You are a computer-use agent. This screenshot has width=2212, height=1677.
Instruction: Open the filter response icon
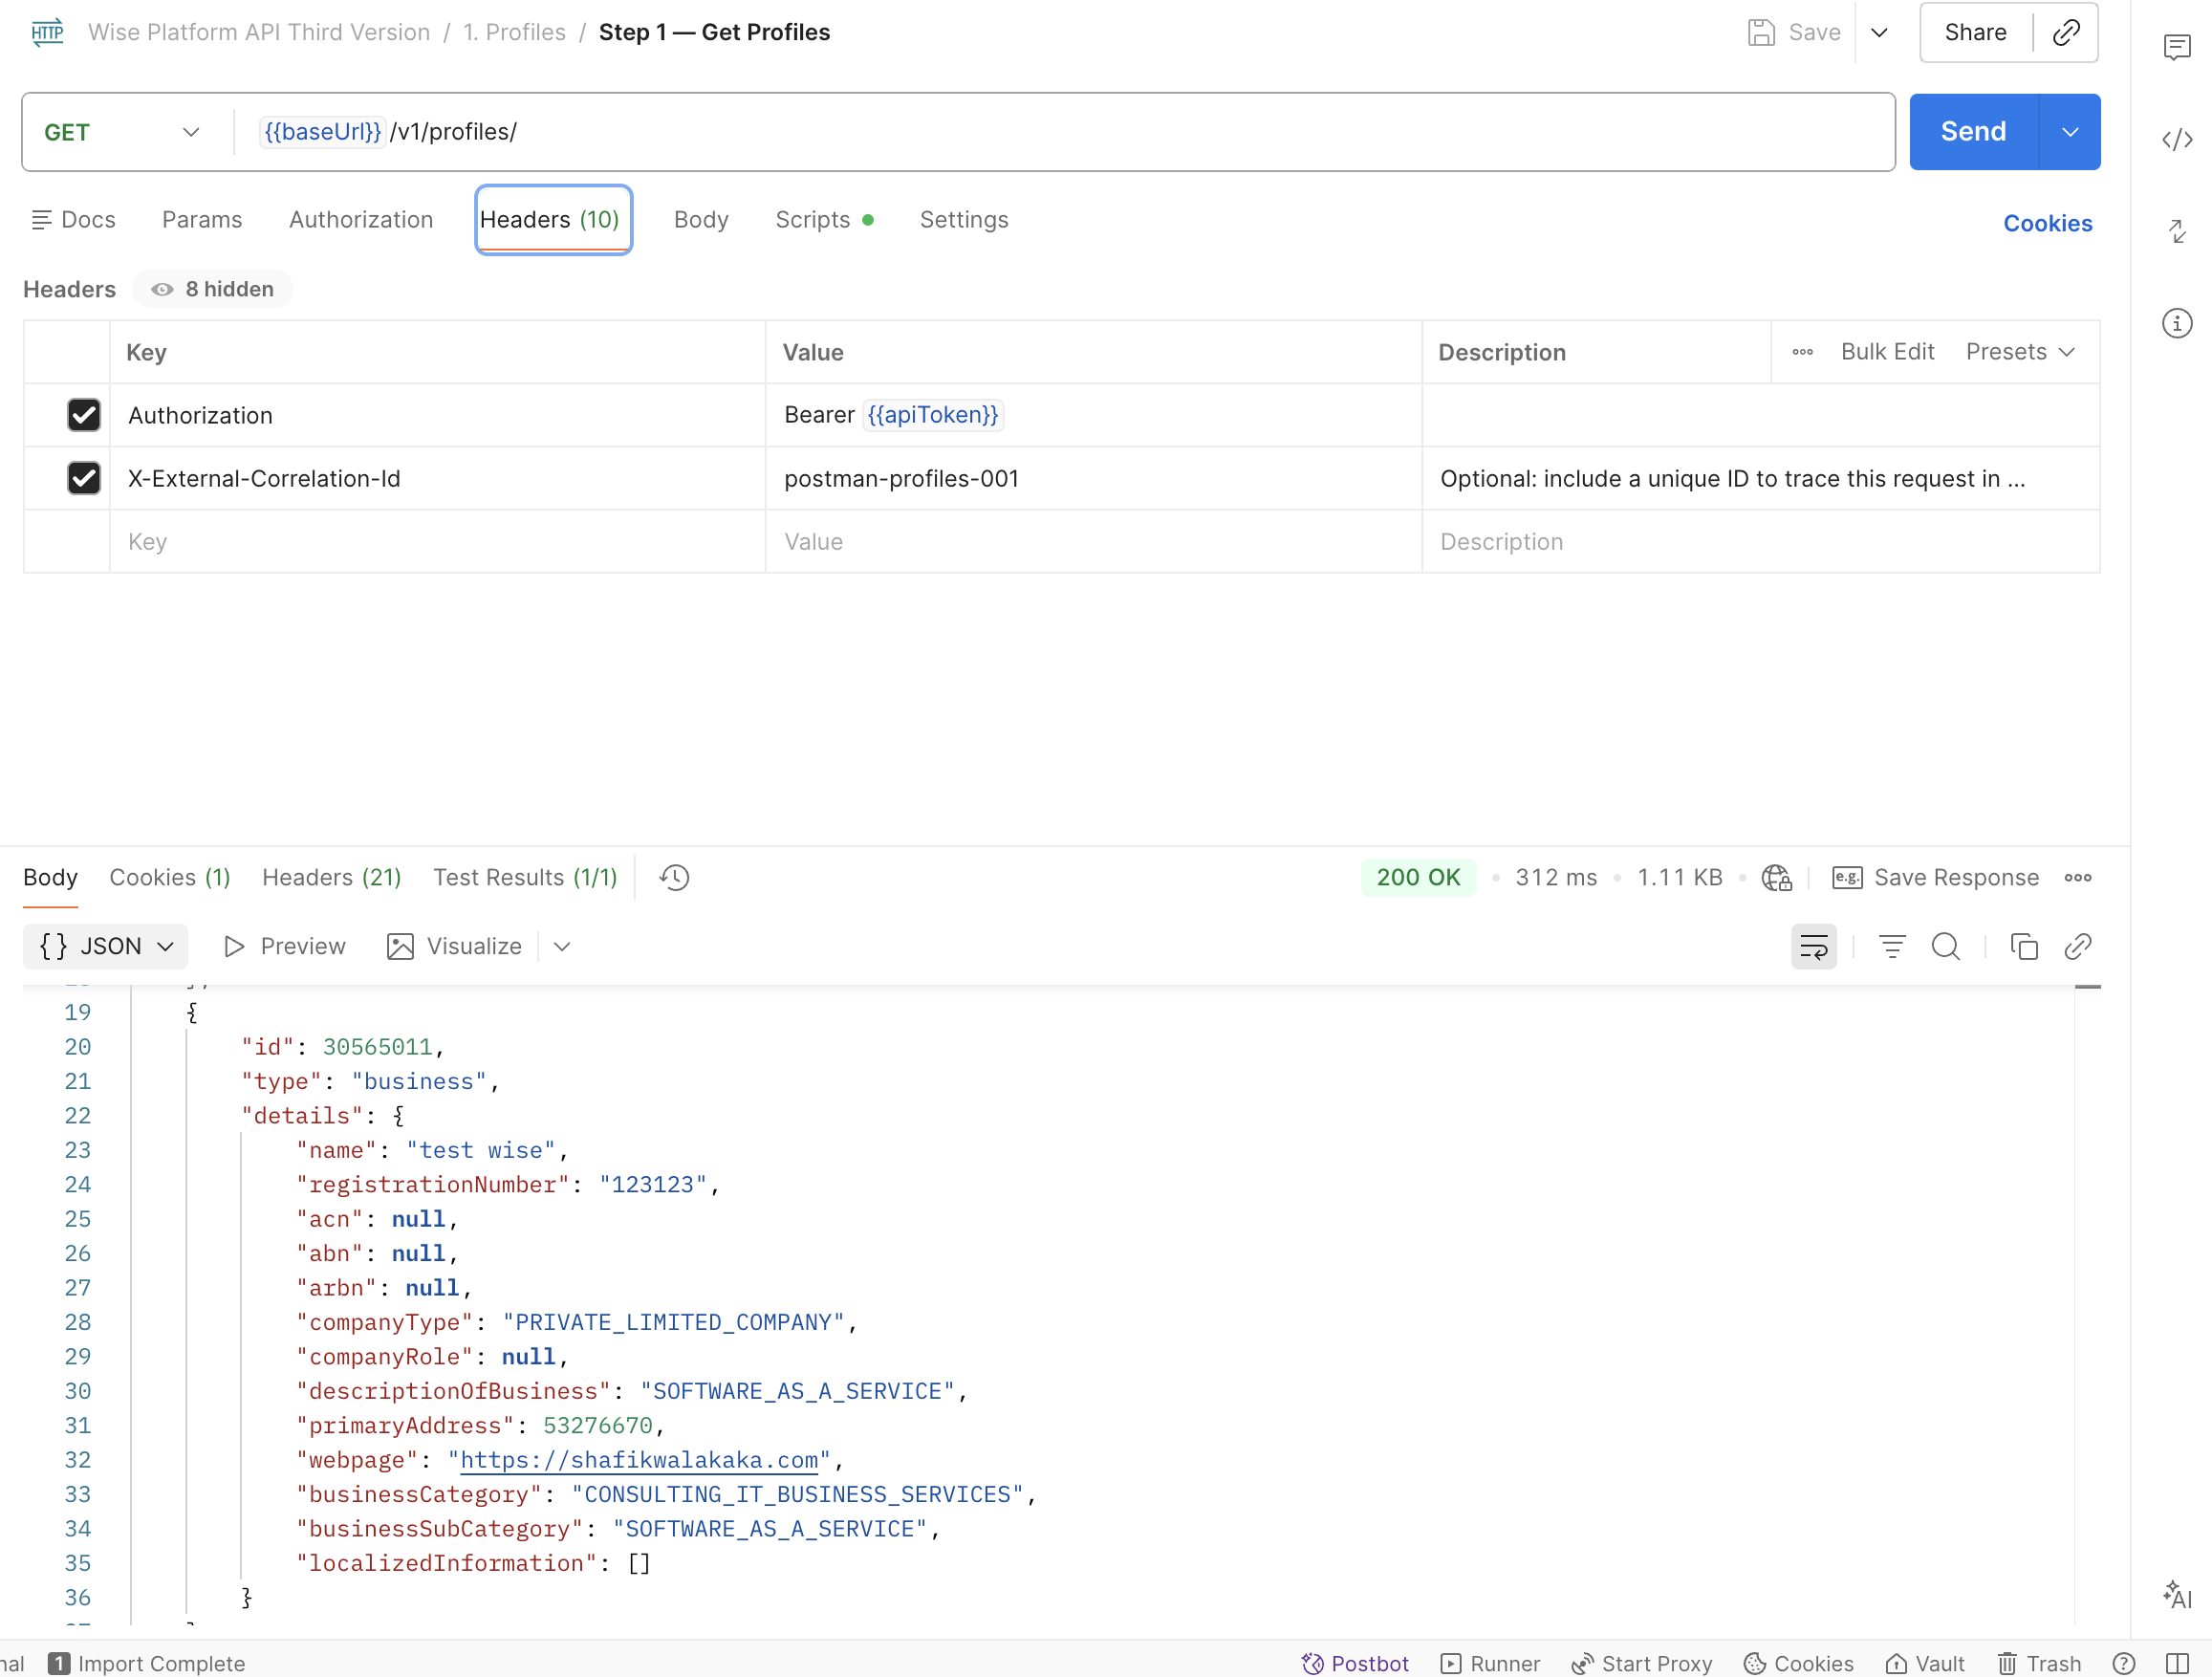1891,946
